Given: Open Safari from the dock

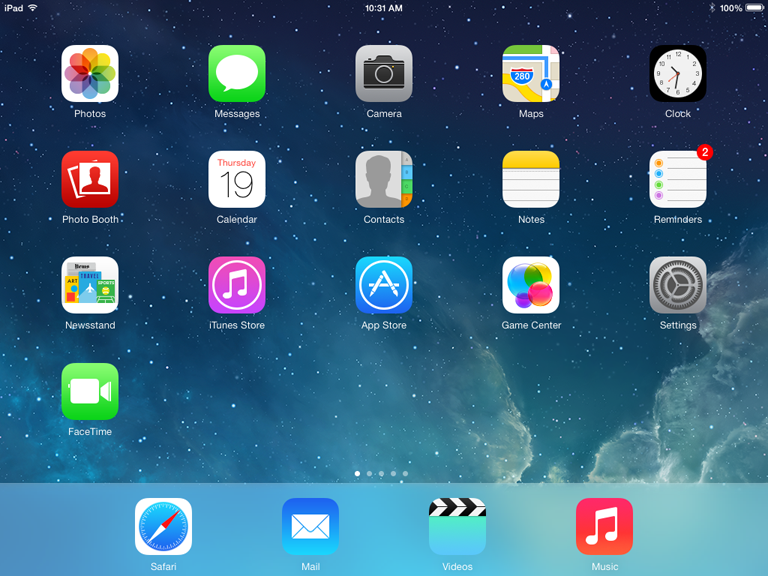Looking at the screenshot, I should (163, 527).
